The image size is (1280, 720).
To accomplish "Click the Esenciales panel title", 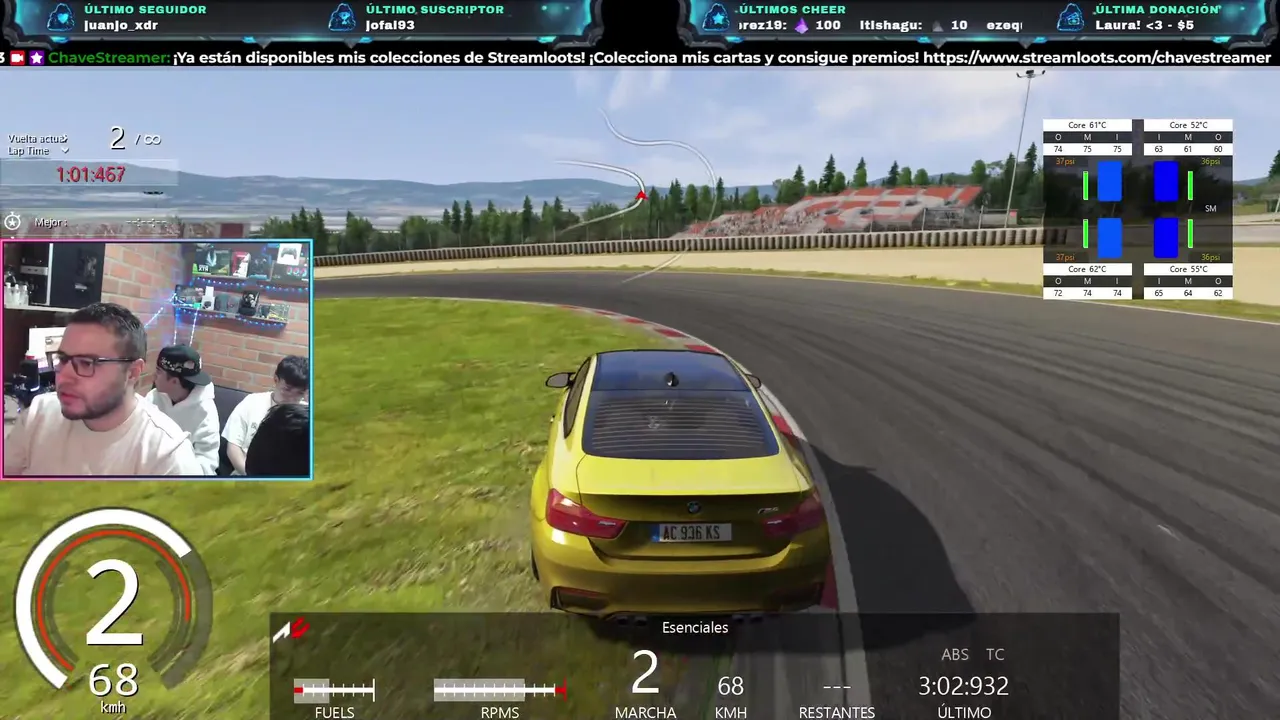I will 695,628.
